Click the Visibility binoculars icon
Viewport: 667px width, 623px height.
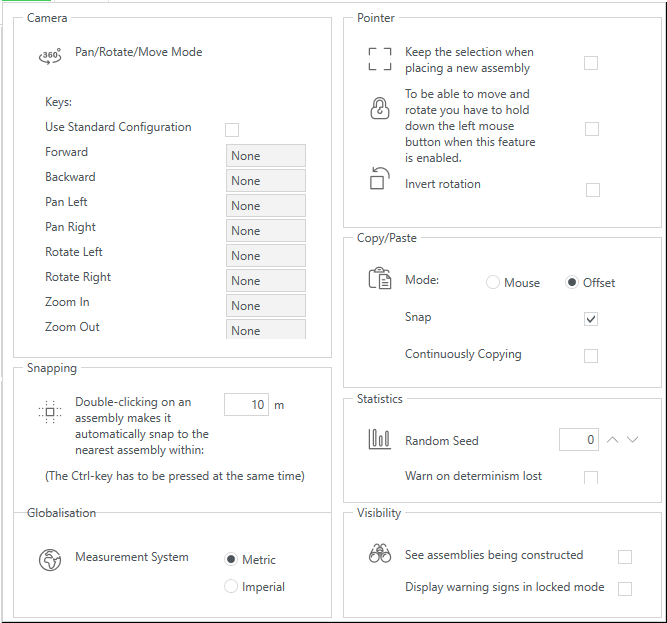379,553
